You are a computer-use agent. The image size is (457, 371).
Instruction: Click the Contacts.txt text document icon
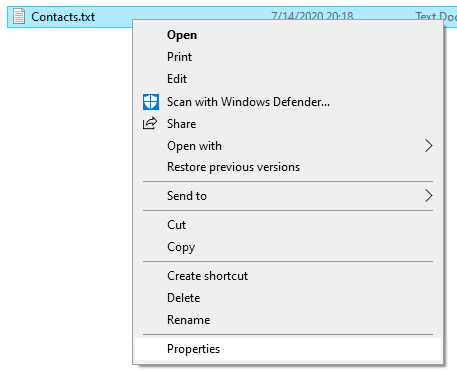click(x=19, y=16)
